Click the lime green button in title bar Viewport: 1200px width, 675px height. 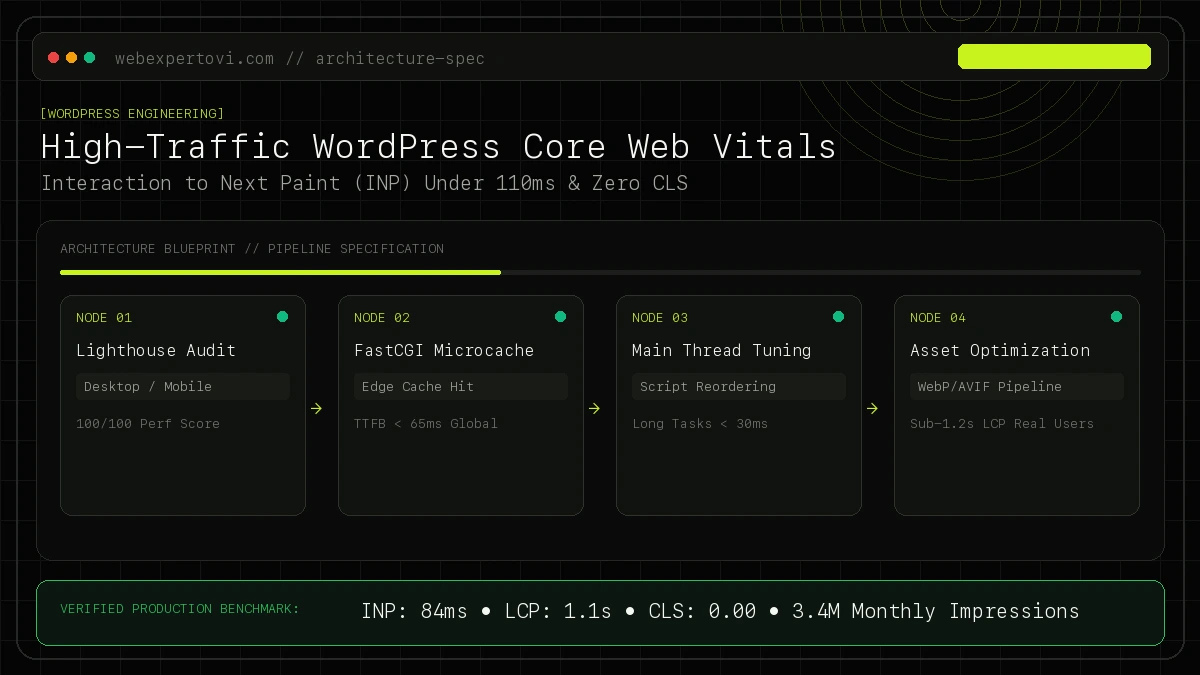pyautogui.click(x=1054, y=56)
